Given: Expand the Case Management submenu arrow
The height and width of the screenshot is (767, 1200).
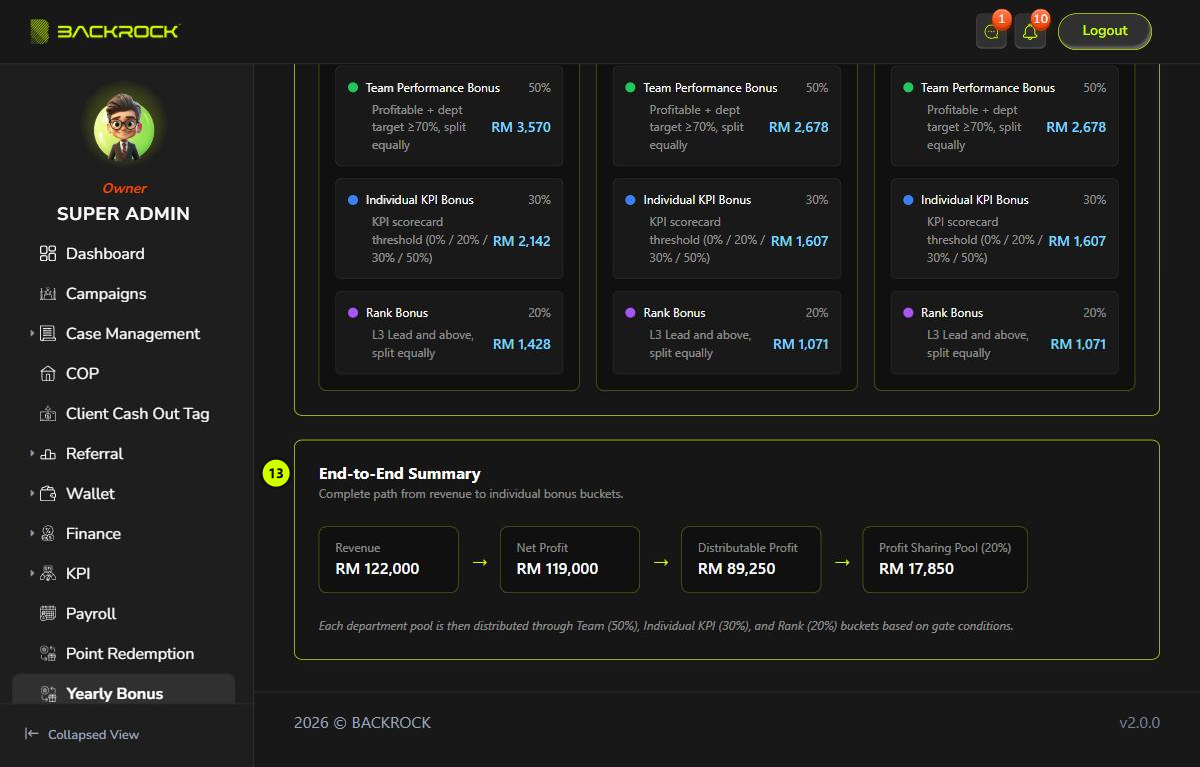Looking at the screenshot, I should (32, 334).
